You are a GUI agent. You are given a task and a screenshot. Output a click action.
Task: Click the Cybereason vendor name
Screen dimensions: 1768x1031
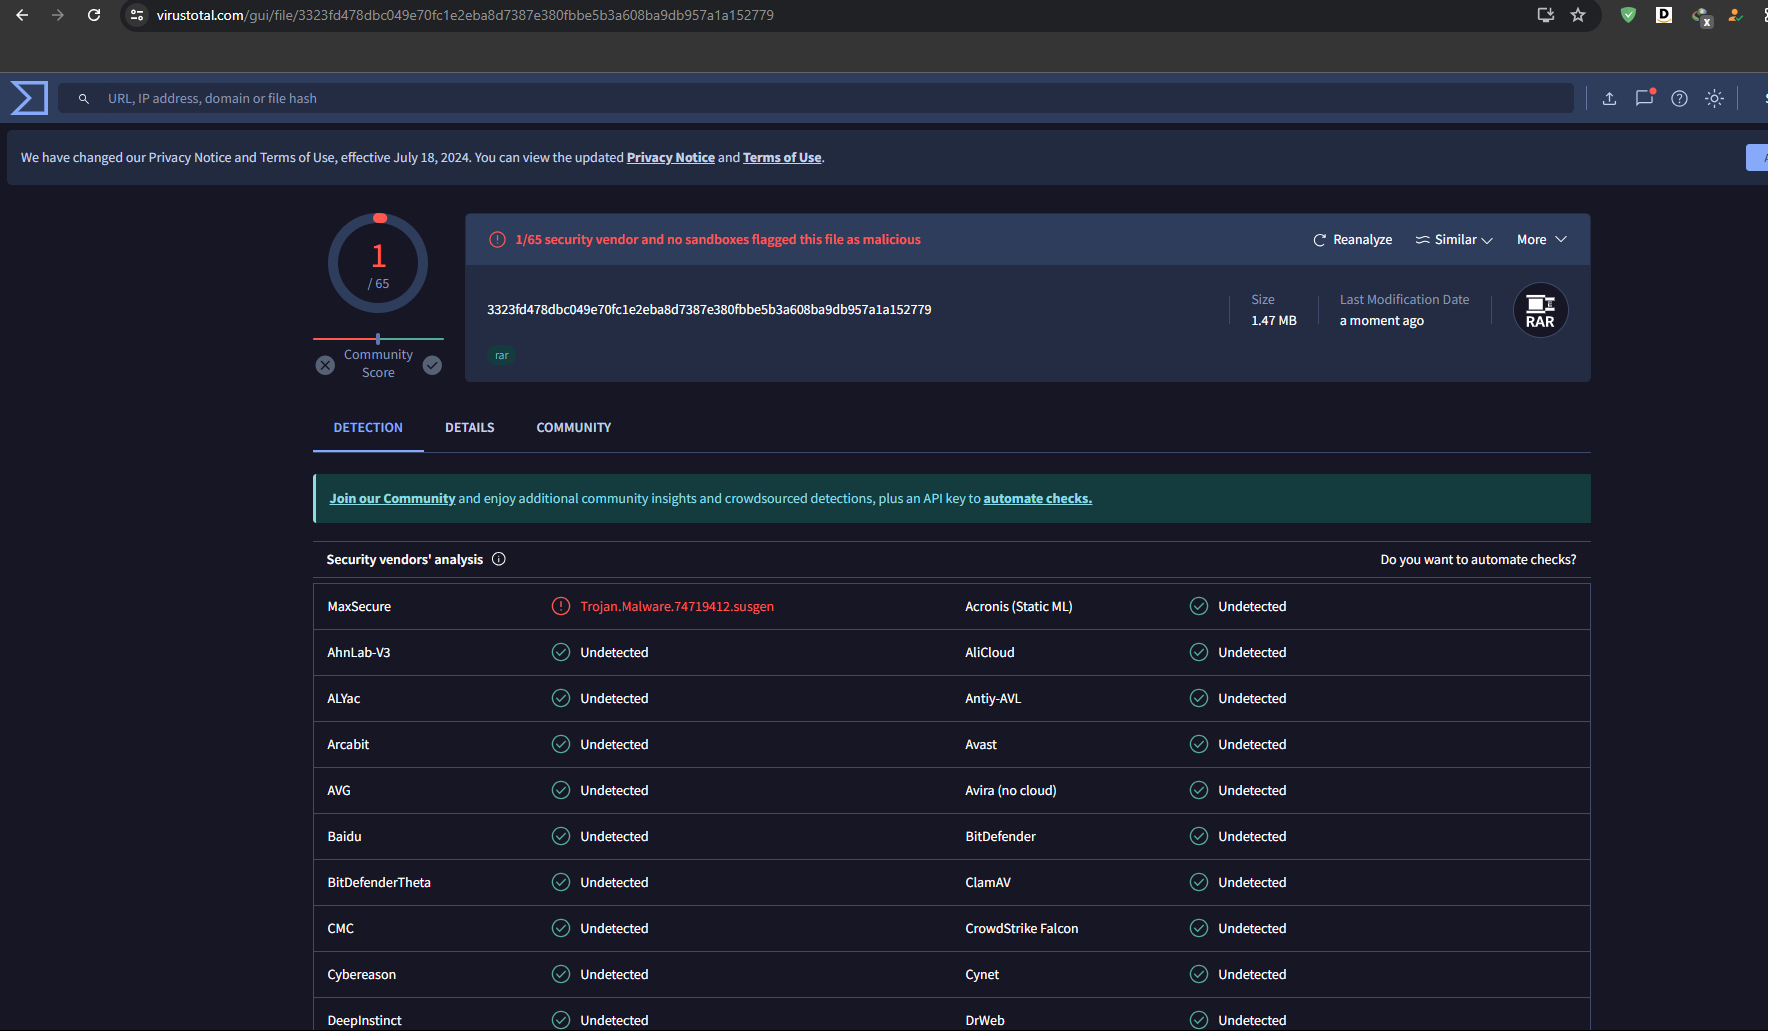click(x=362, y=974)
